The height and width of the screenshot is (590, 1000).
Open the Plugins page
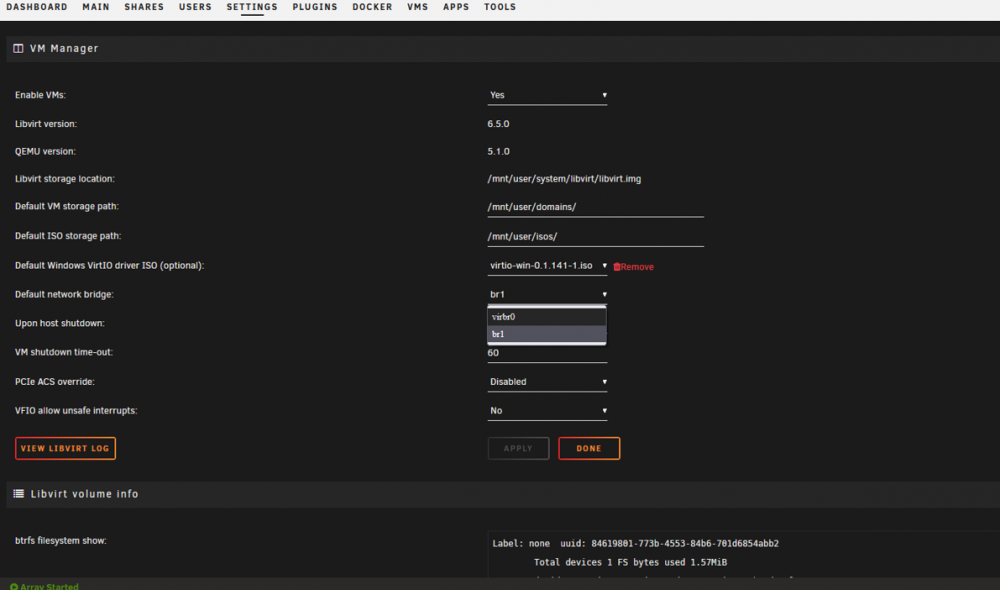(x=315, y=7)
